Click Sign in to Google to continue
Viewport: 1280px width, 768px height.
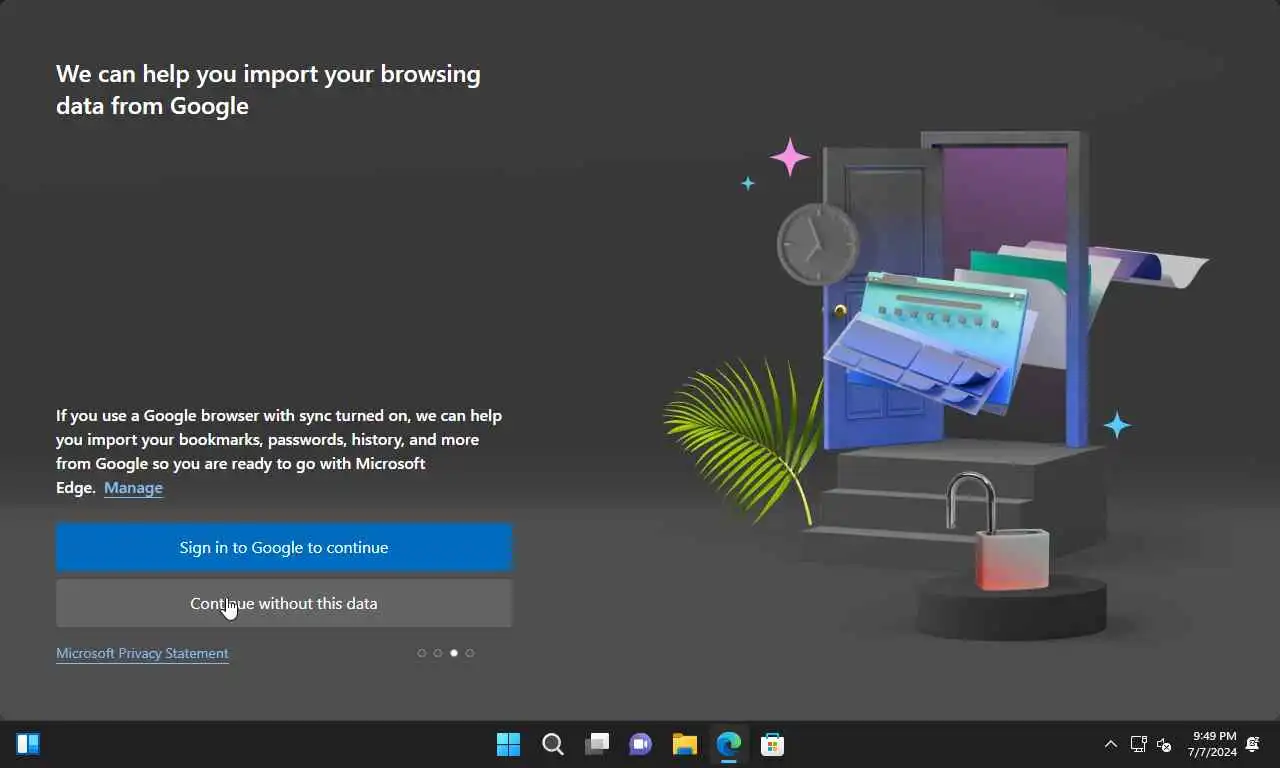click(284, 547)
